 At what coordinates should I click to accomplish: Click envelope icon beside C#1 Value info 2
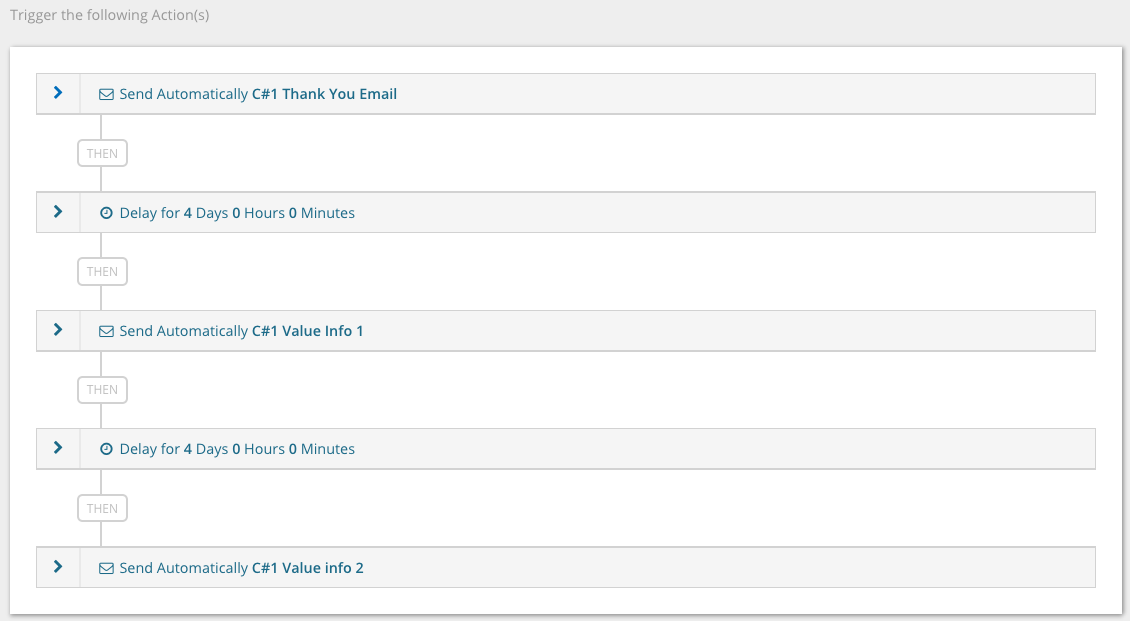point(106,568)
